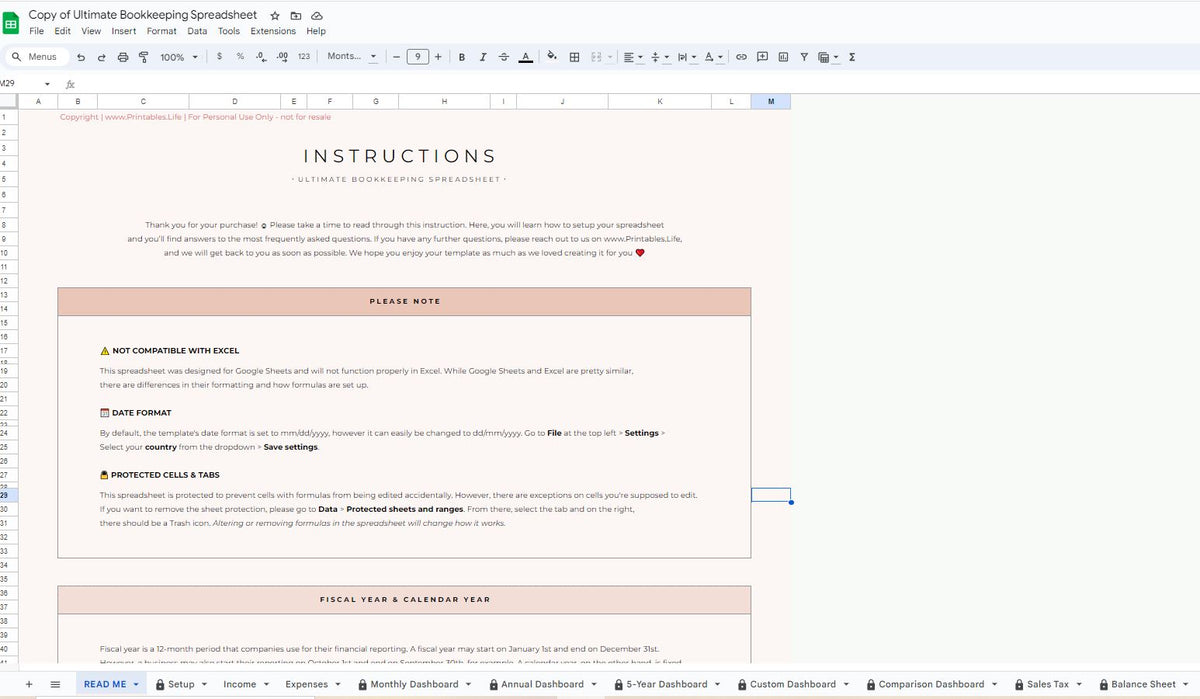Open text wrapping dropdown
Screen dimensions: 1200x699
(x=687, y=57)
